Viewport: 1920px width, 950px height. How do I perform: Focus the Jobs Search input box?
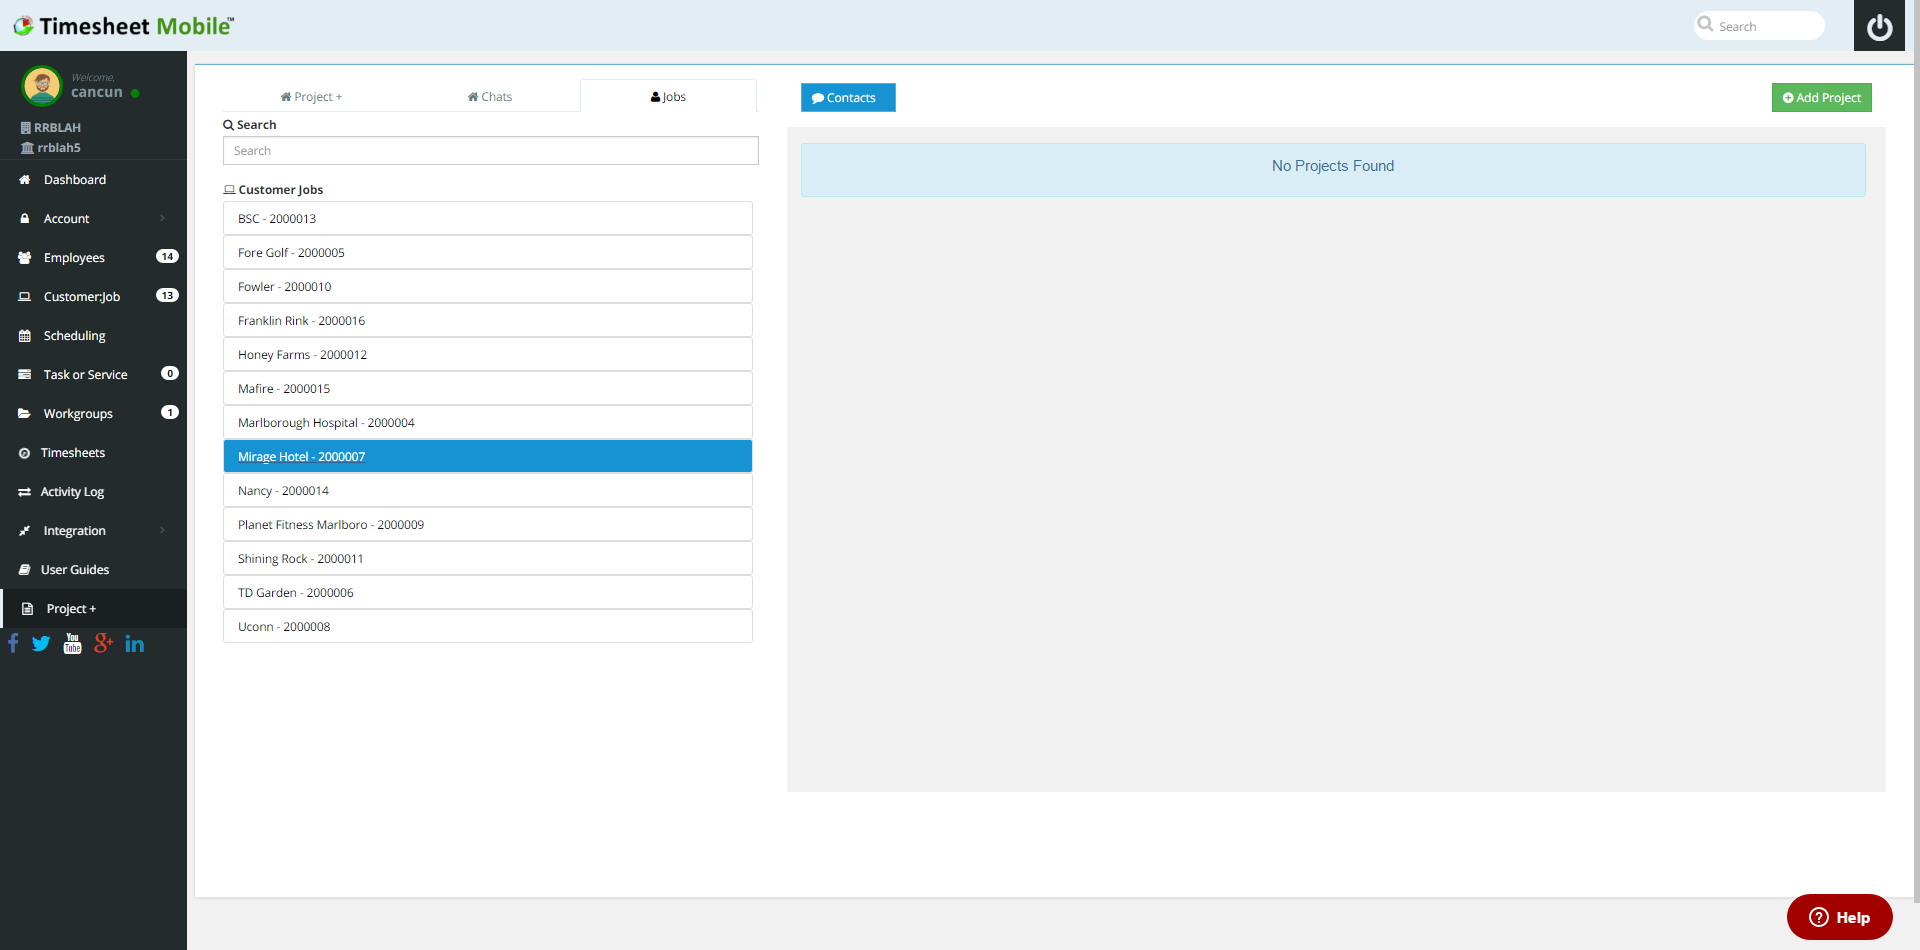(x=490, y=151)
